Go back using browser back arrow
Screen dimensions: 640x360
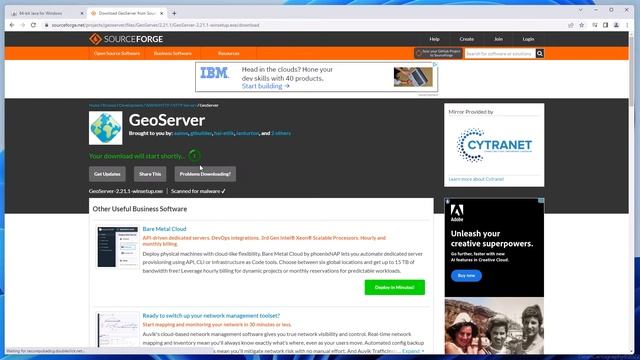[12, 25]
